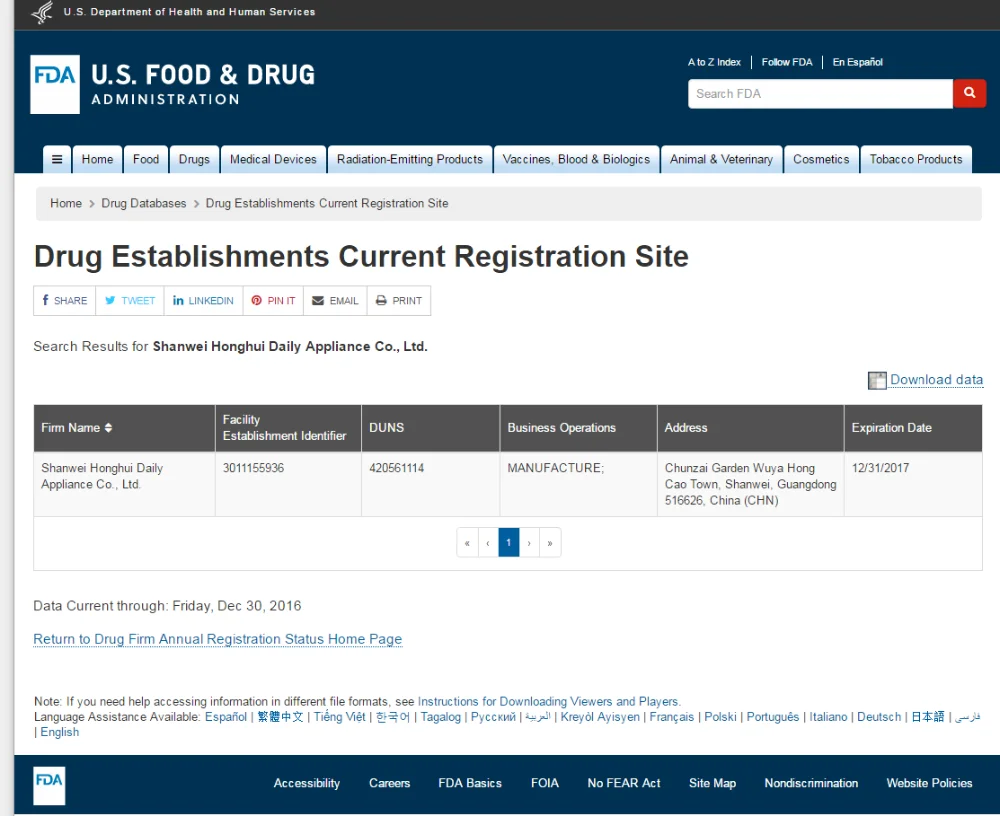Tweet this page

[130, 300]
